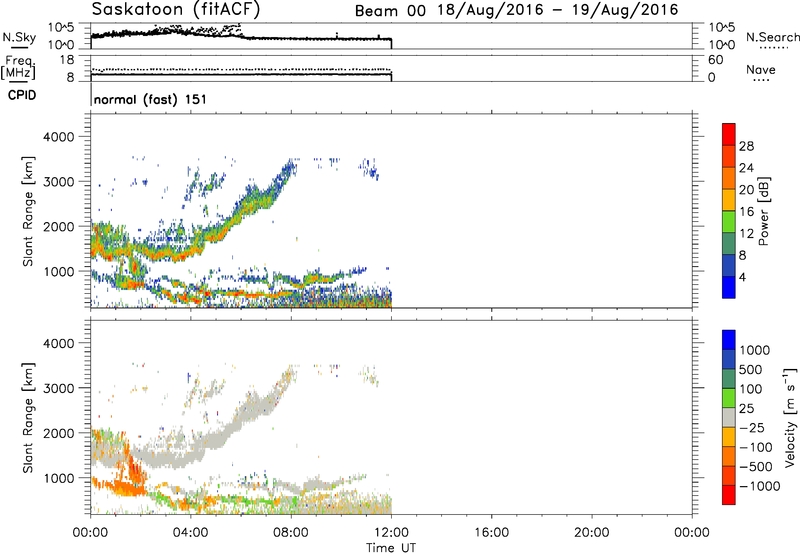Screen dimensions: 800x554
Task: Click the '28' tick on the Power scale
Action: (x=746, y=146)
